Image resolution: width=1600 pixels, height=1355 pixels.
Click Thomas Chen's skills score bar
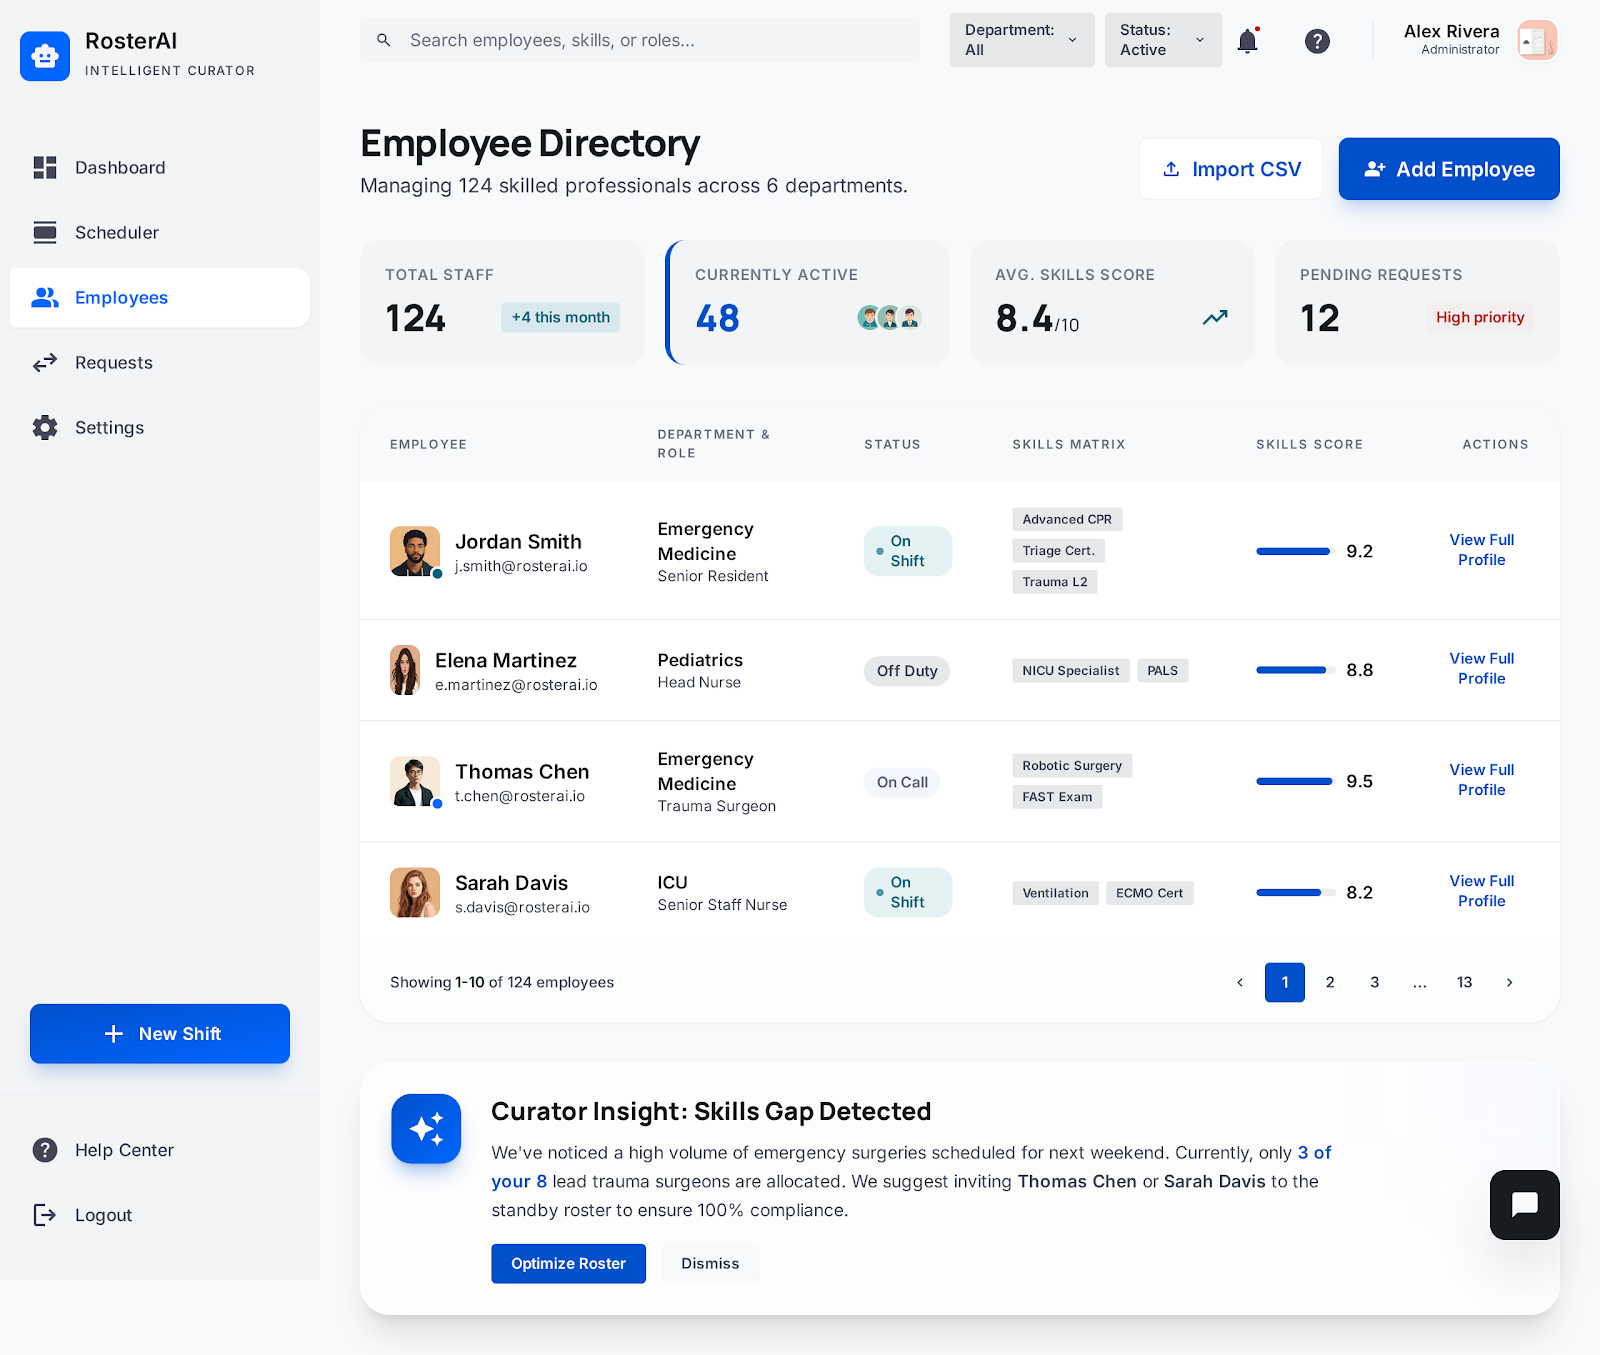[x=1293, y=781]
